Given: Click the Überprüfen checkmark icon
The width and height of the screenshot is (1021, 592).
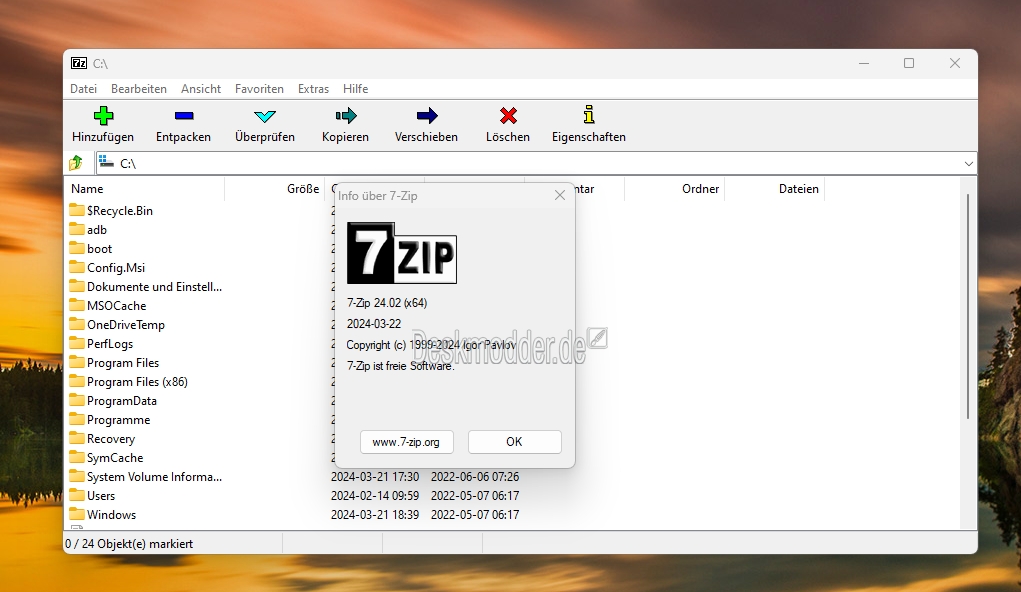Looking at the screenshot, I should [264, 117].
